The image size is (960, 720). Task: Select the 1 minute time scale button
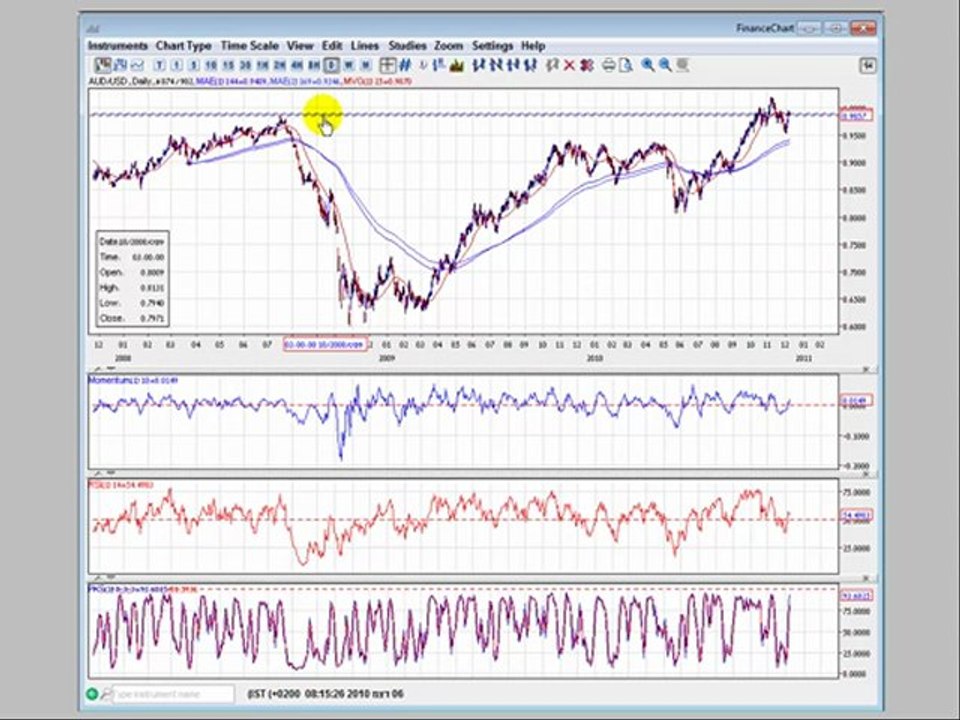coord(177,65)
